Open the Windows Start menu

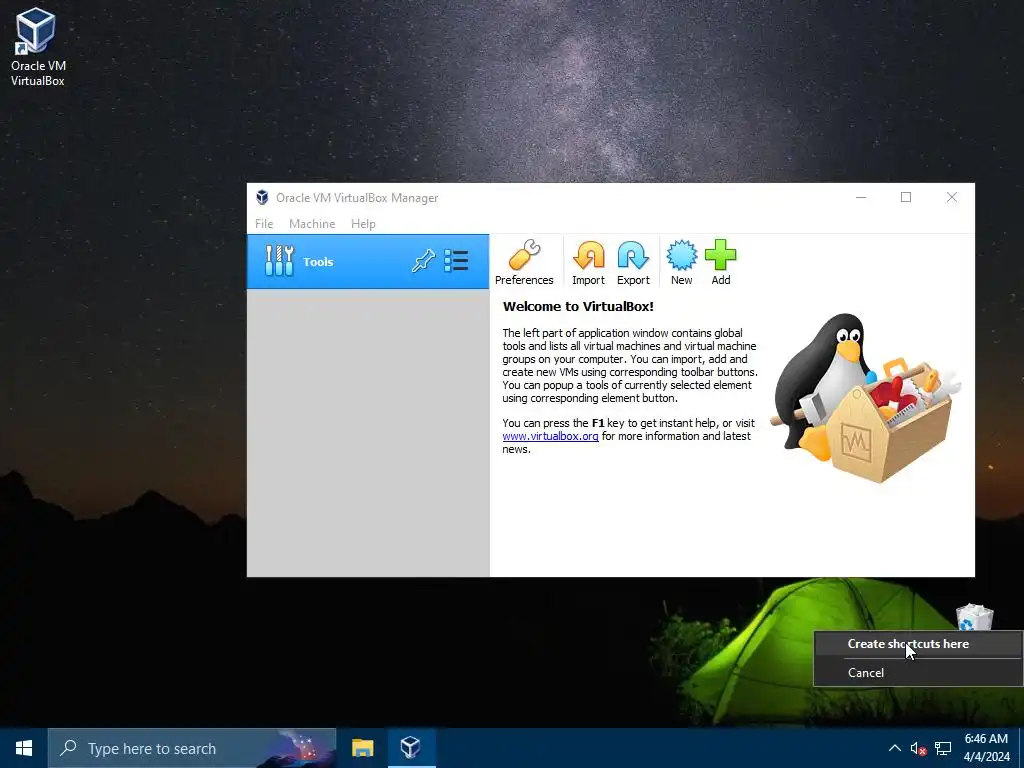[x=24, y=748]
